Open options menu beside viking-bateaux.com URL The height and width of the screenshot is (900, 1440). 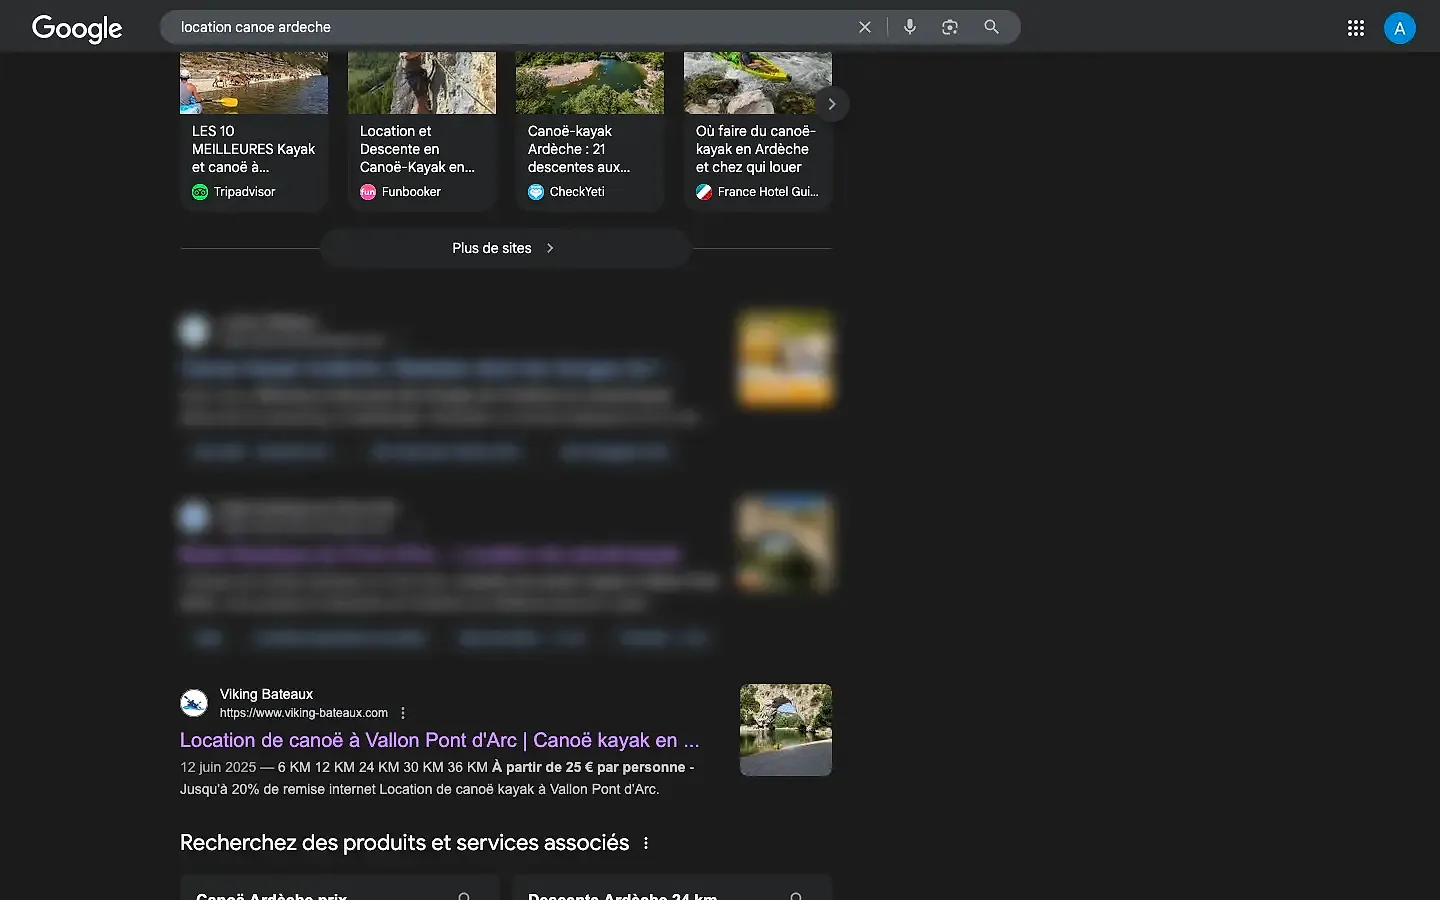(403, 713)
